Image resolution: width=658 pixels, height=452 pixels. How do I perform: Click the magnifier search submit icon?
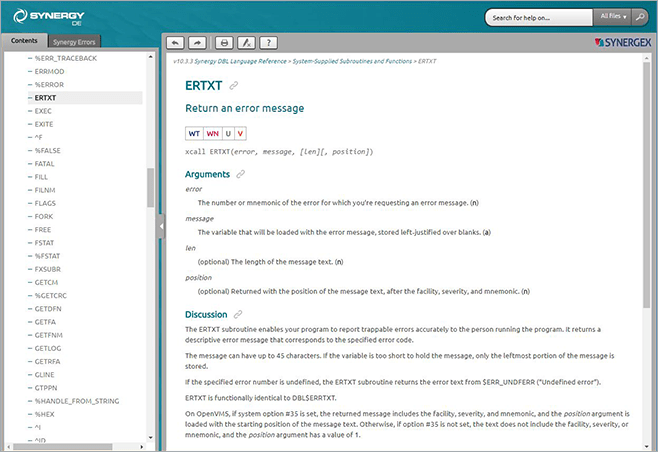click(640, 17)
